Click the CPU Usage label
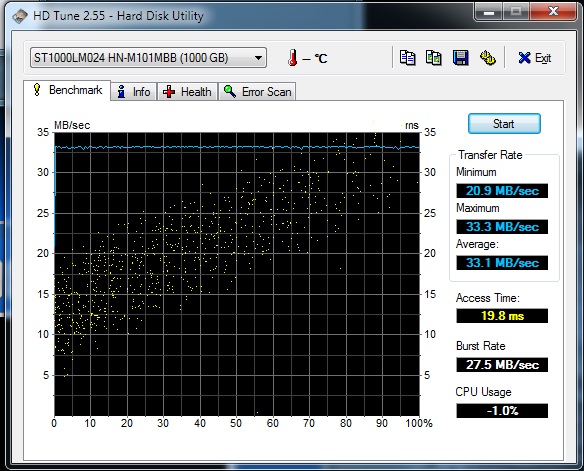 483,392
